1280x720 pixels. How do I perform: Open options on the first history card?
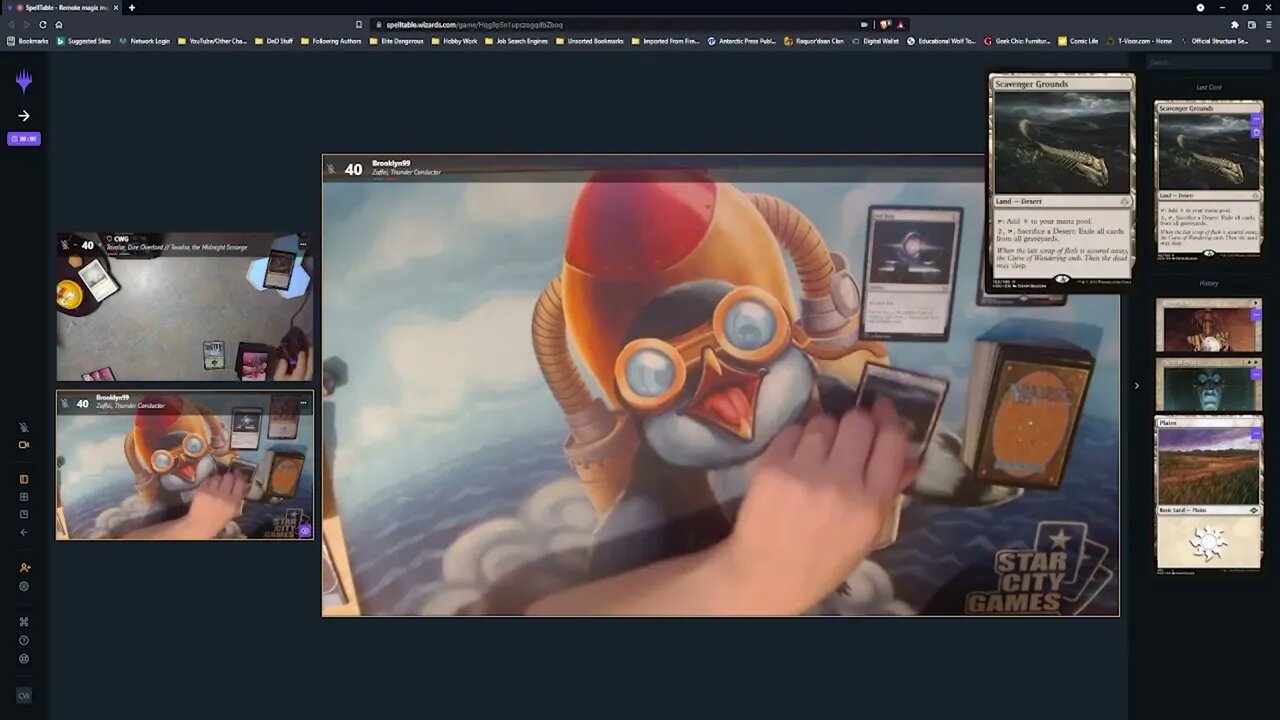tap(1256, 315)
